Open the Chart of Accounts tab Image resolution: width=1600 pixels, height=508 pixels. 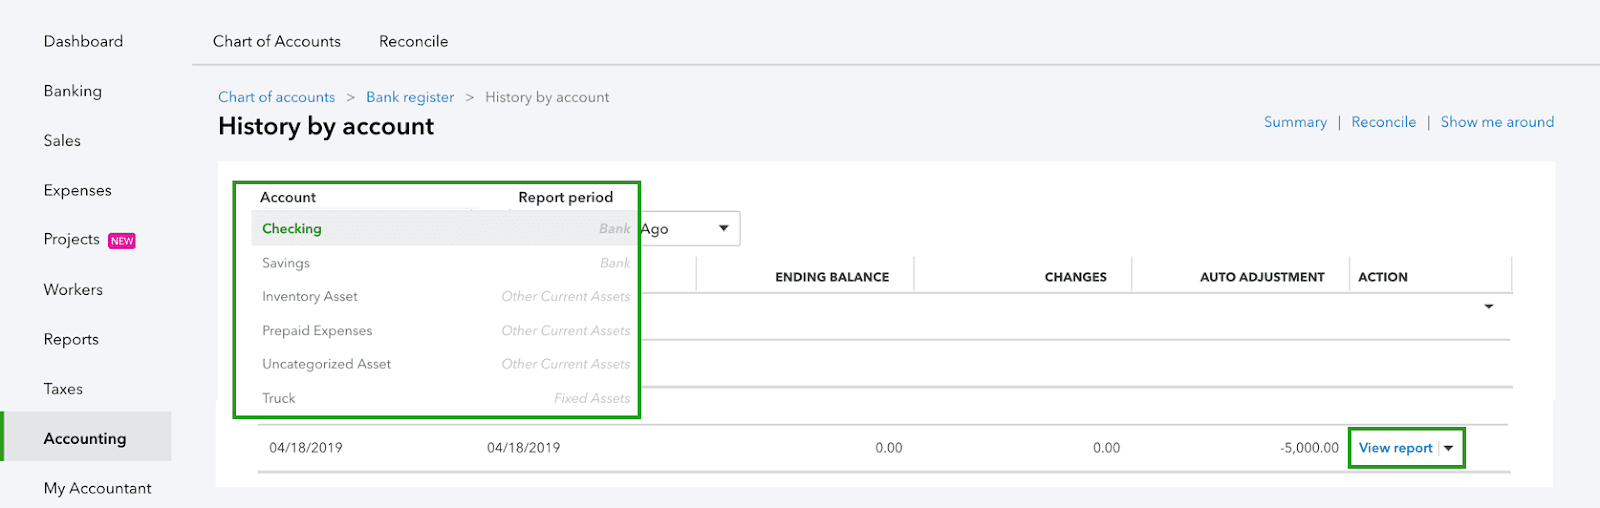click(x=276, y=41)
